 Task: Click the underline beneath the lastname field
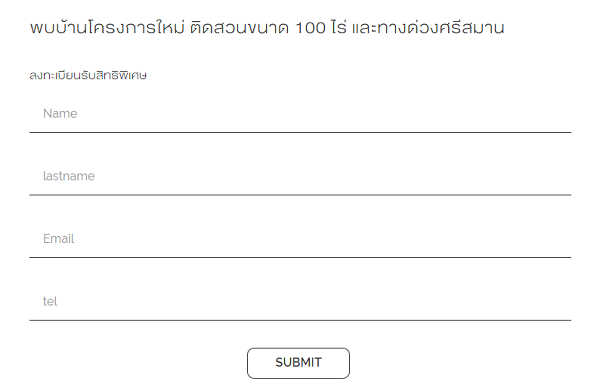pos(300,195)
